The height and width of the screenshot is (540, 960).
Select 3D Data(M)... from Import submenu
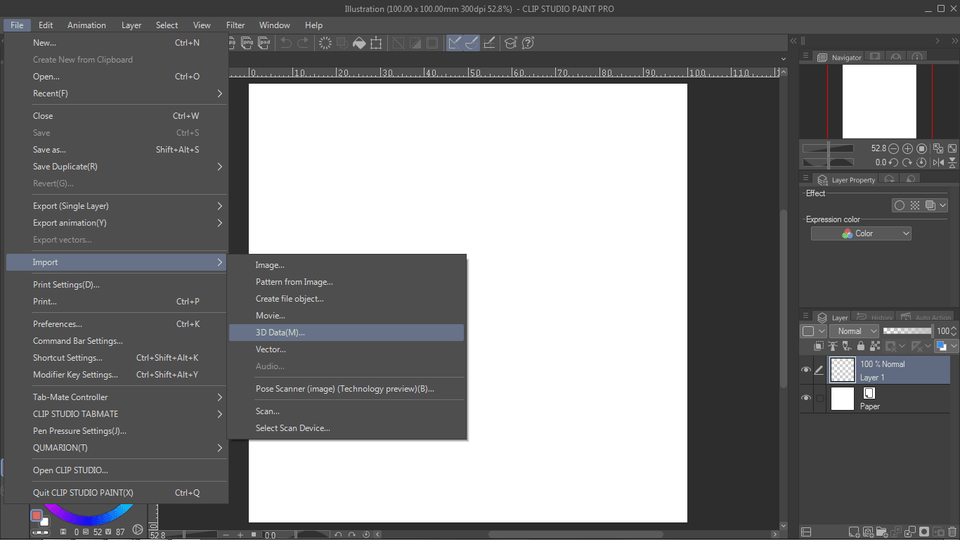click(x=346, y=332)
